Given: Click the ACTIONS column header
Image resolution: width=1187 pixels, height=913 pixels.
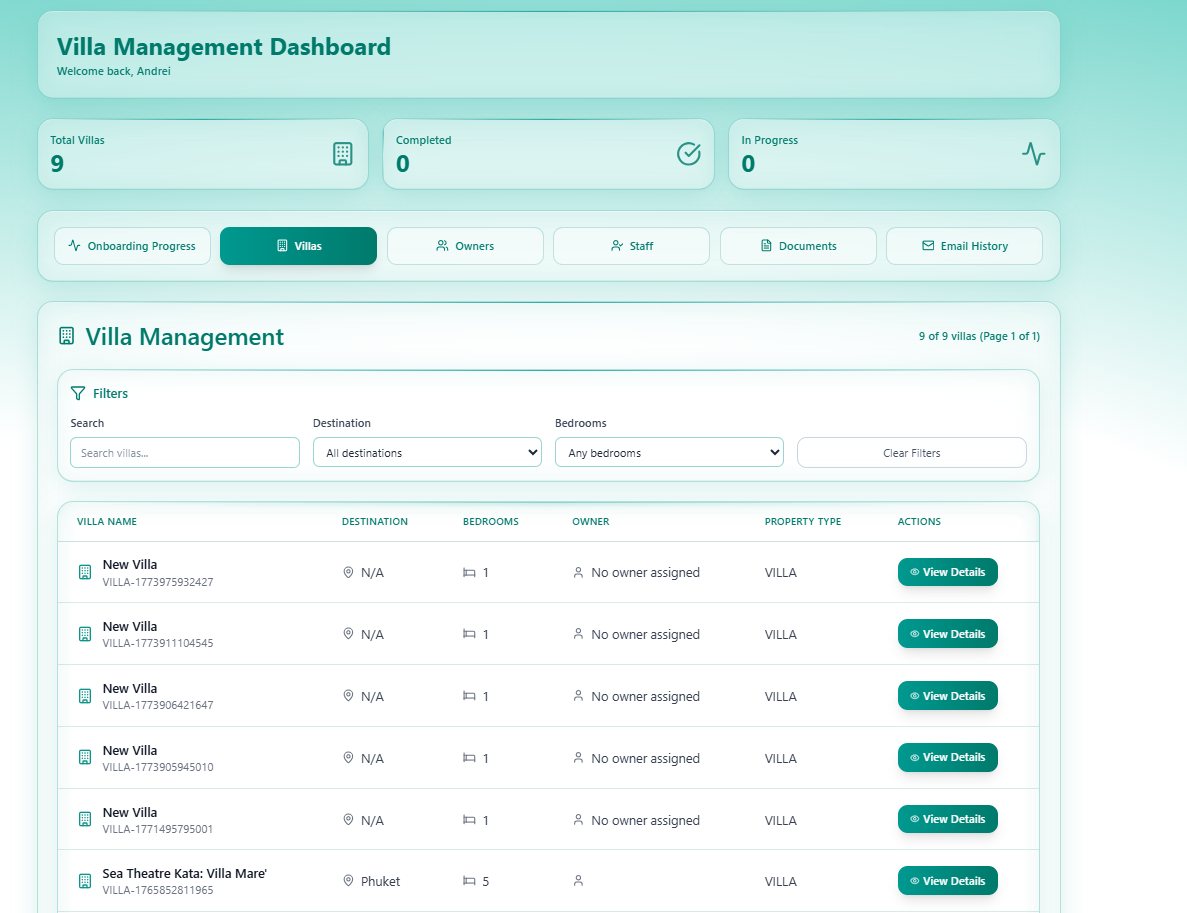Looking at the screenshot, I should (x=919, y=522).
